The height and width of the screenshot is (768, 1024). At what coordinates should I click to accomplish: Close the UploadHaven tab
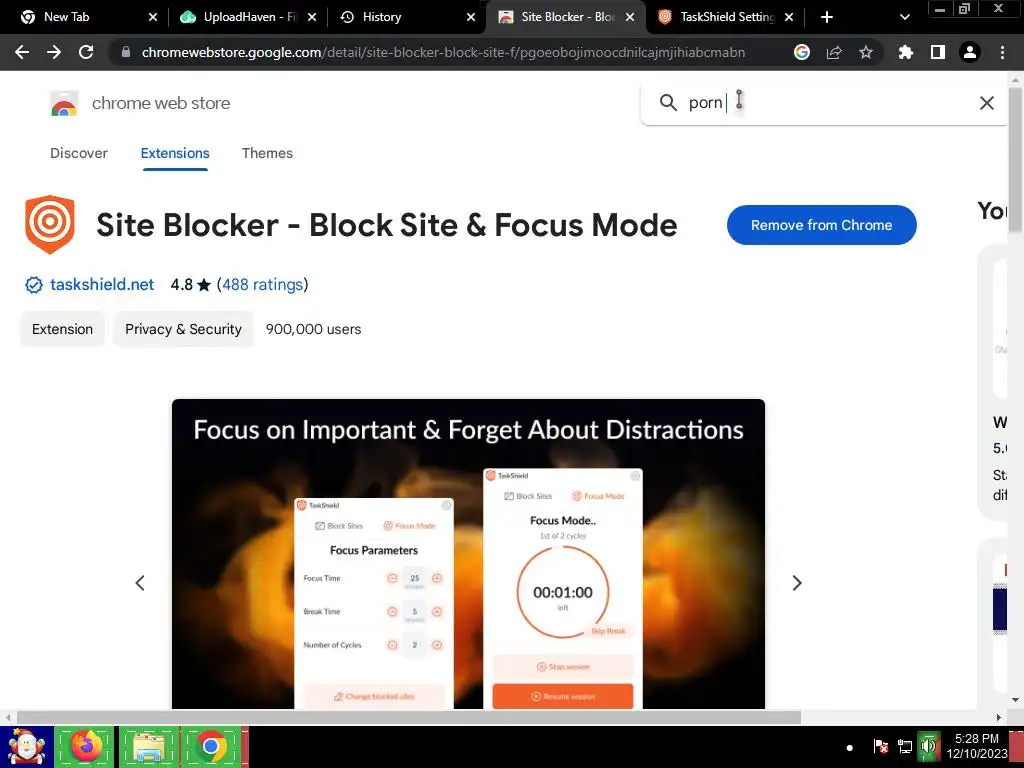[x=312, y=17]
